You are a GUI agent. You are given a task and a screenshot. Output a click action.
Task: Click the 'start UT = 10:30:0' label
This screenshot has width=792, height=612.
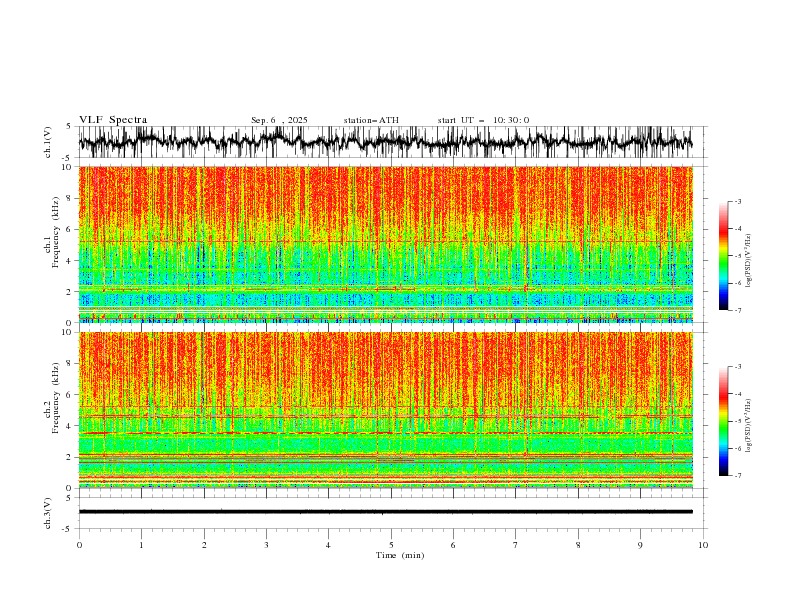point(483,120)
